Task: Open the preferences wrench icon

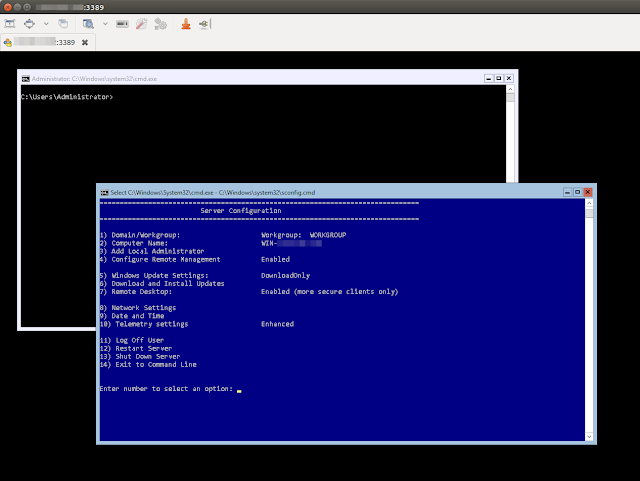Action: coord(141,23)
